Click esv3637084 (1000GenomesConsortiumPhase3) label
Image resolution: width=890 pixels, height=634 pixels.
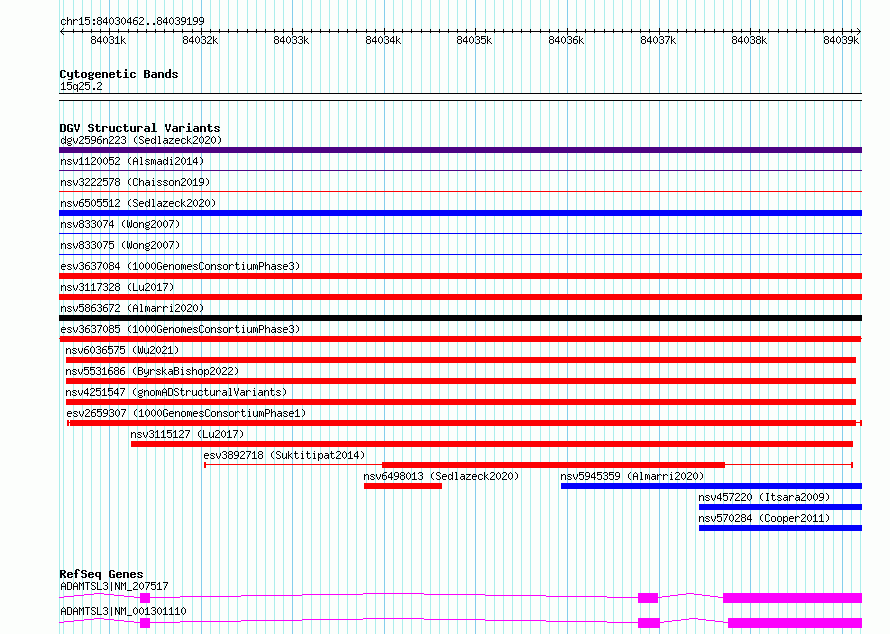click(180, 266)
